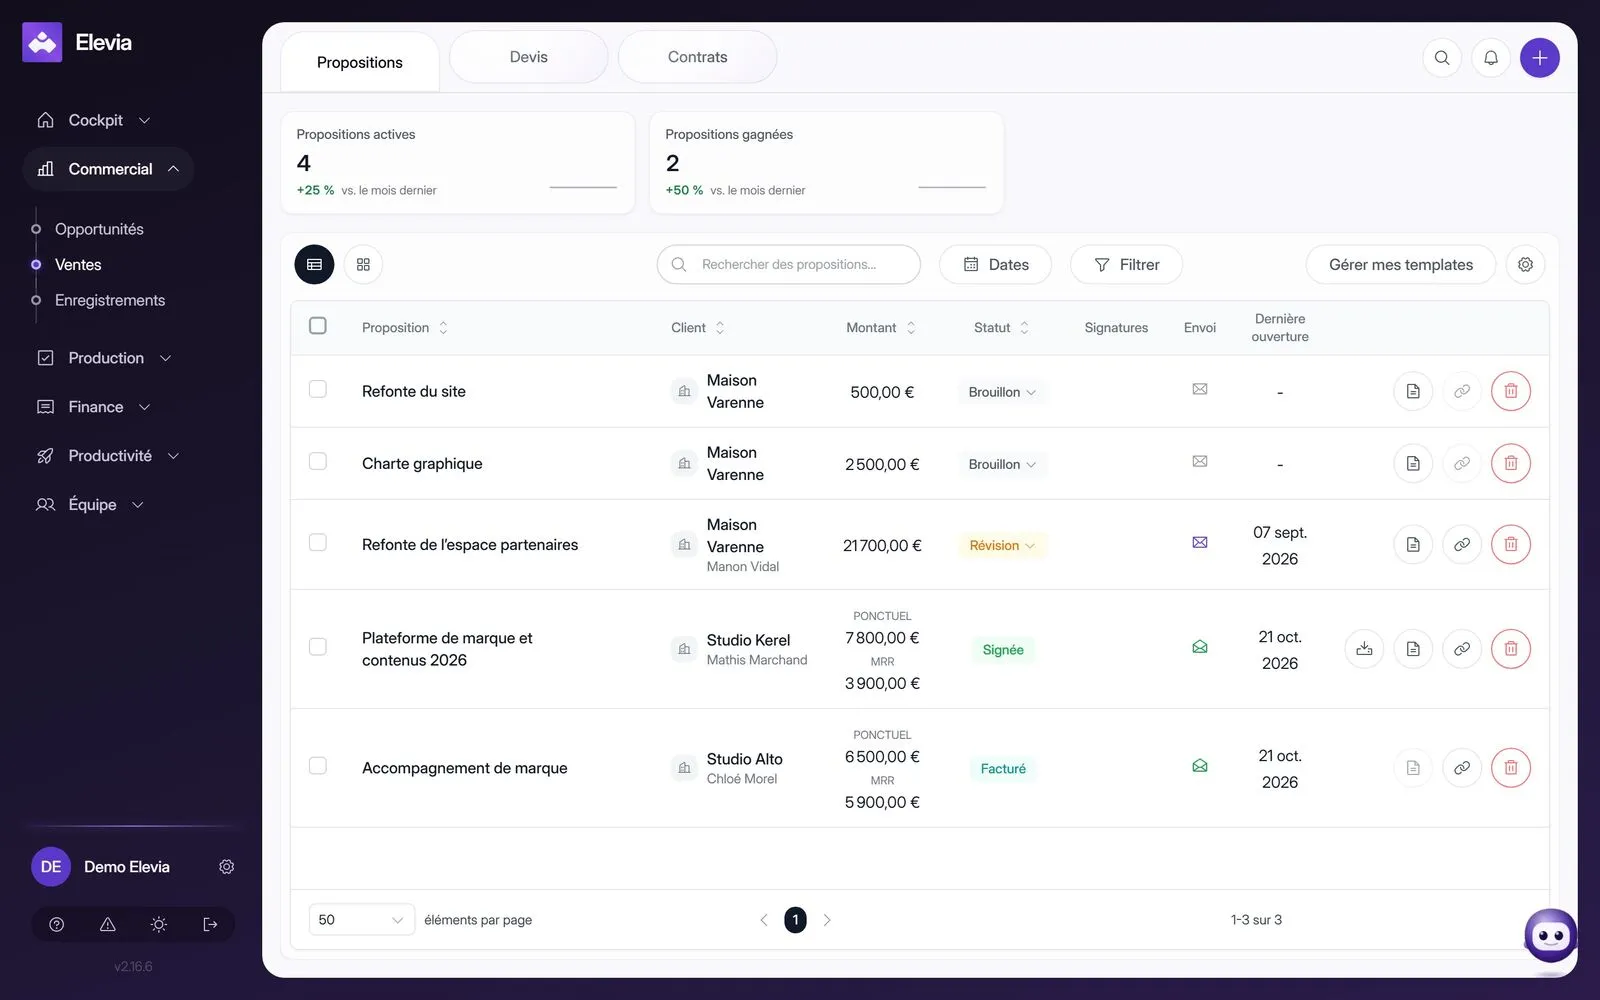Image resolution: width=1600 pixels, height=1000 pixels.
Task: Switch to the Devis tab
Action: (x=528, y=57)
